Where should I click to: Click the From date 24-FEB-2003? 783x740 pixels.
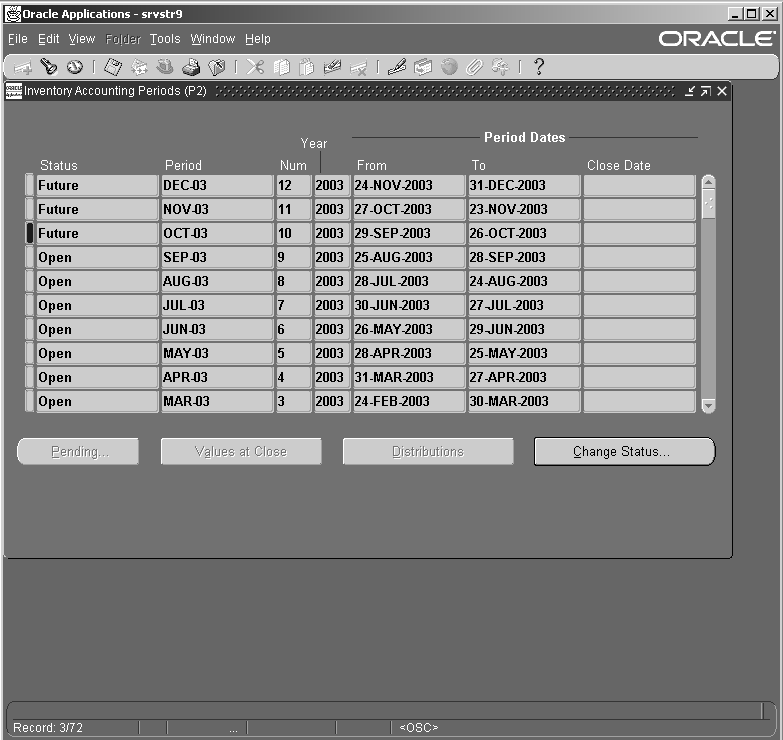[408, 401]
